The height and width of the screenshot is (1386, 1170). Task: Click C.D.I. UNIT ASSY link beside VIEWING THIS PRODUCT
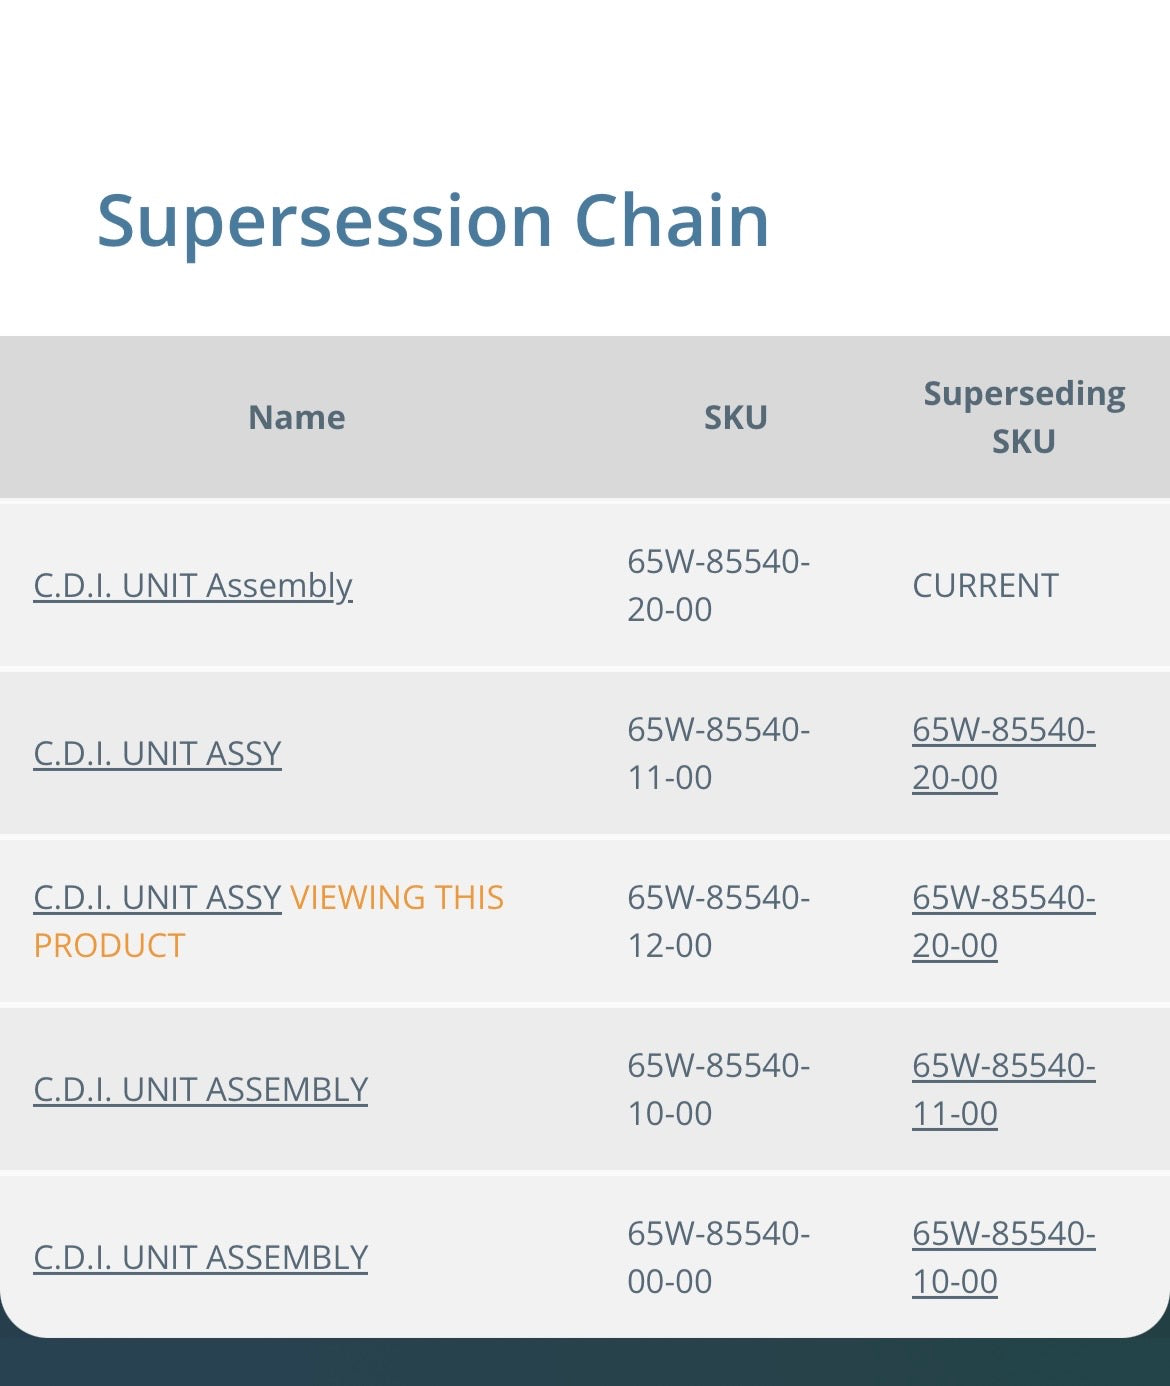click(157, 897)
